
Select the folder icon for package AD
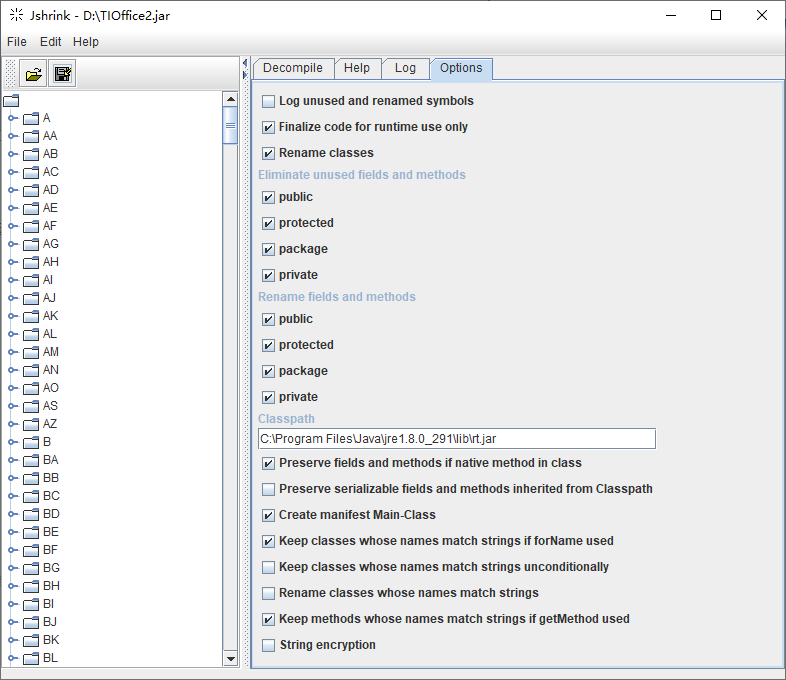[x=31, y=190]
